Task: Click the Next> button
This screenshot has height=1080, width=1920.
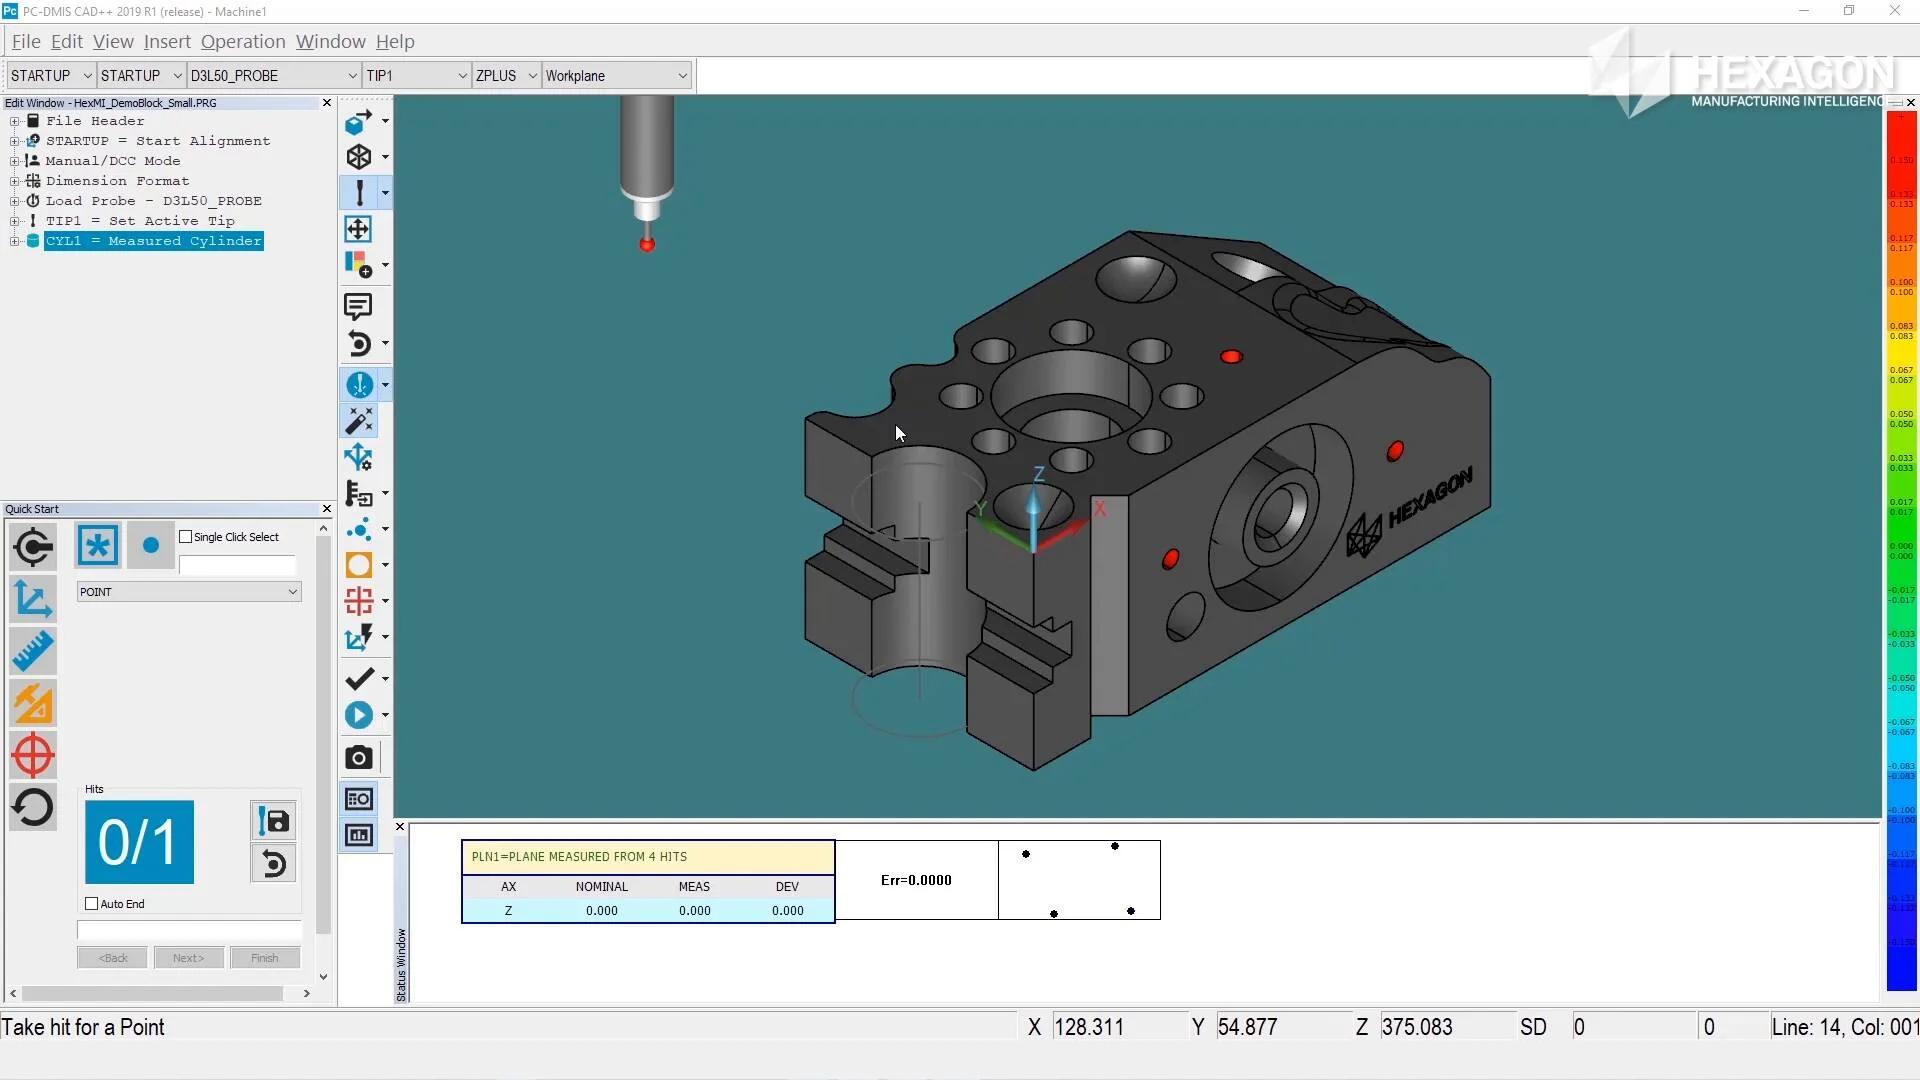Action: pos(188,958)
